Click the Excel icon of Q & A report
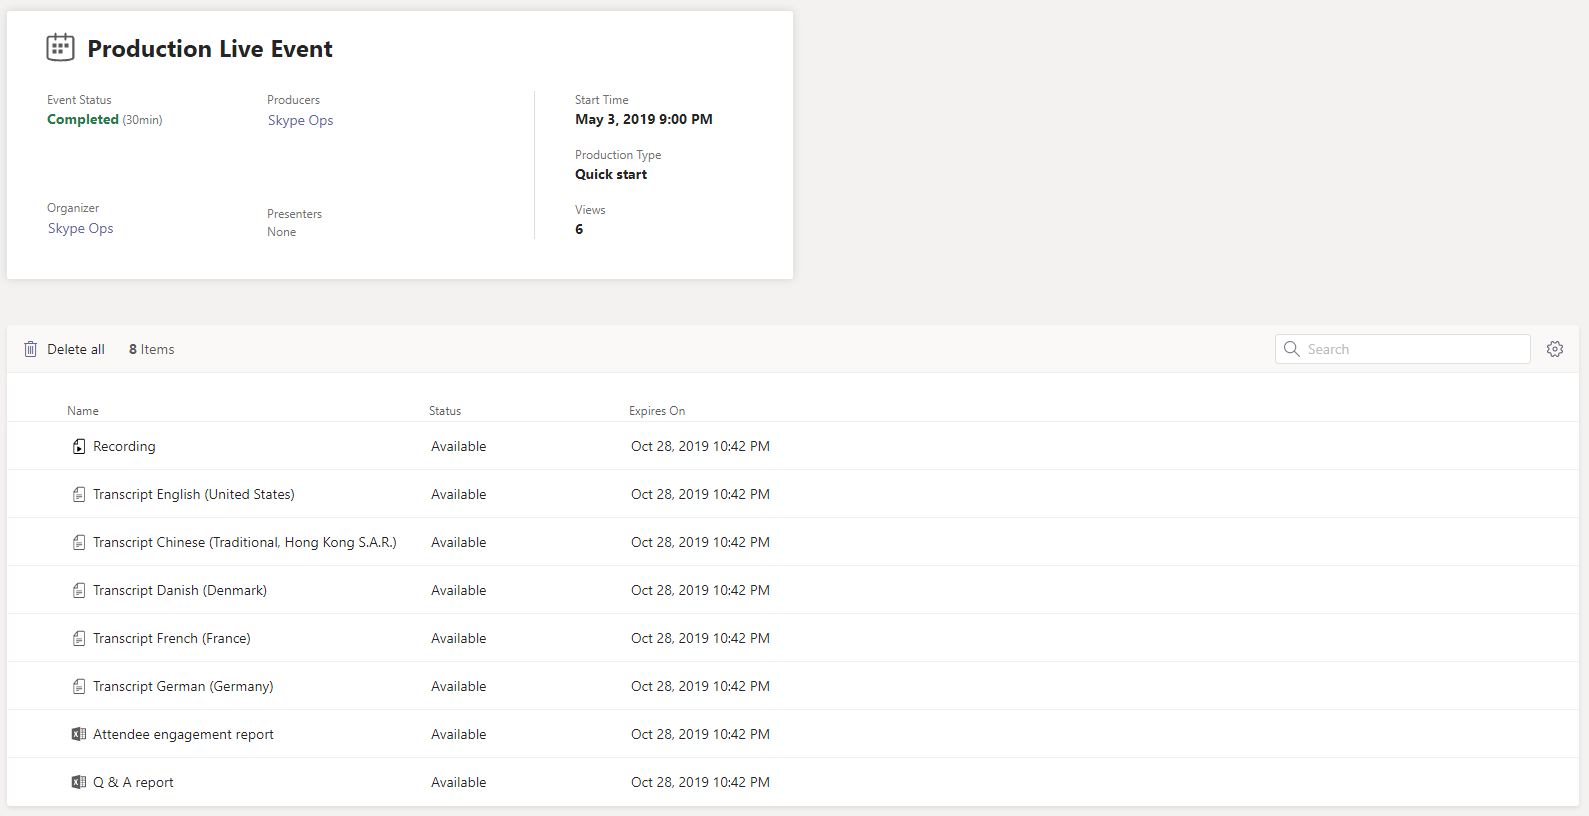 [x=79, y=782]
